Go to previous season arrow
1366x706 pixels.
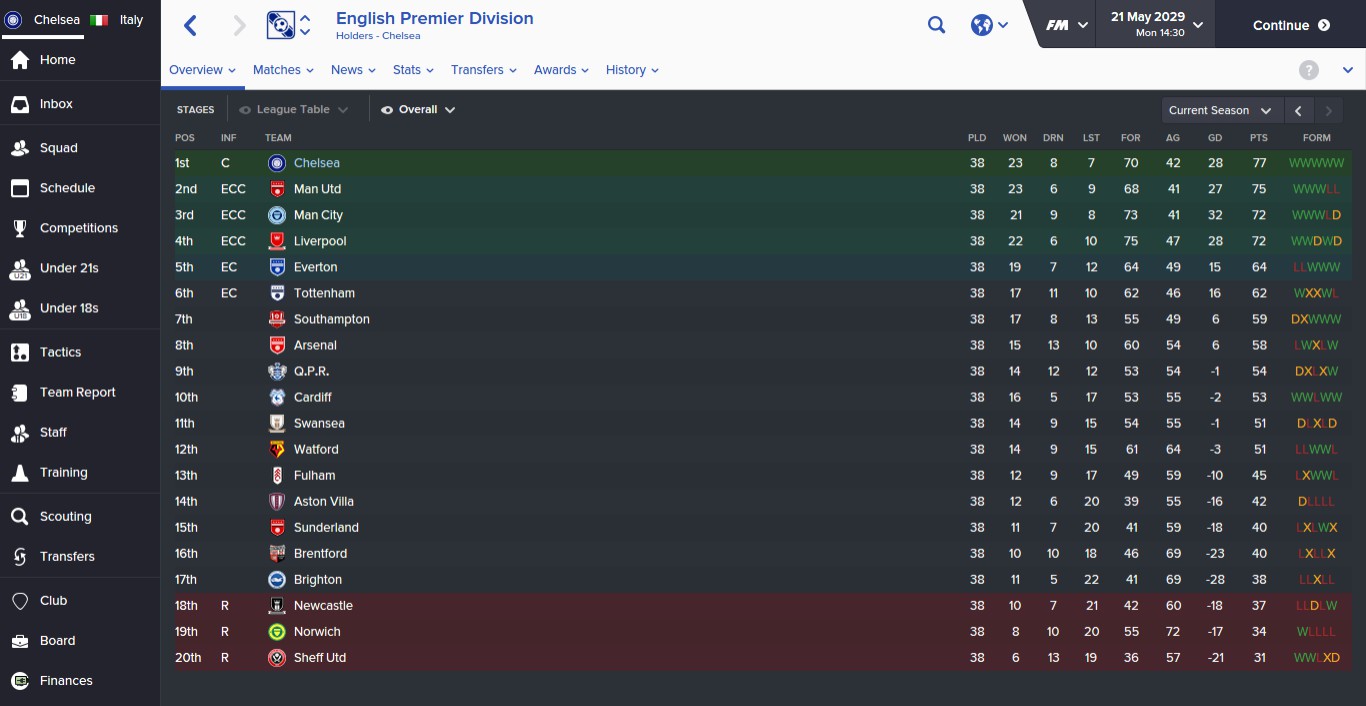[x=1298, y=111]
